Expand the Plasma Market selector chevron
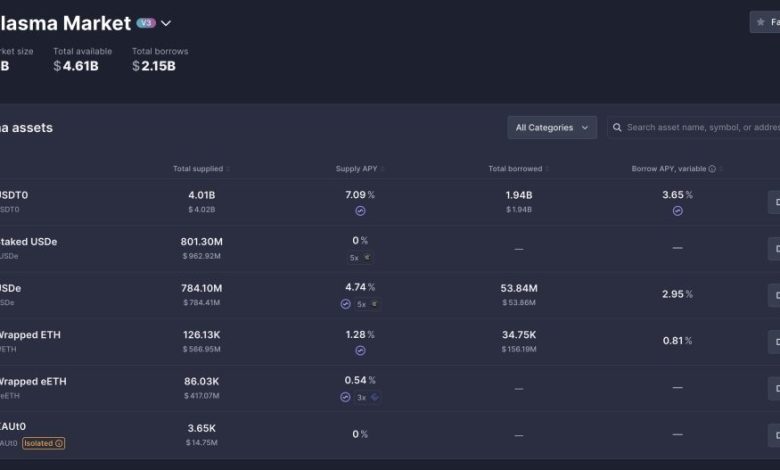Screen dimensions: 780x470 pyautogui.click(x=166, y=23)
